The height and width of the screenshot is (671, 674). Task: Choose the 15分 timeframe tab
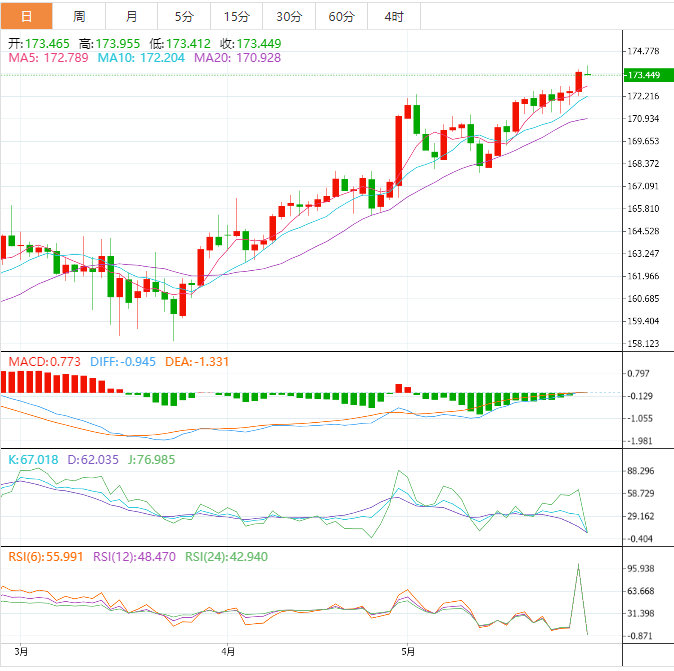[236, 17]
